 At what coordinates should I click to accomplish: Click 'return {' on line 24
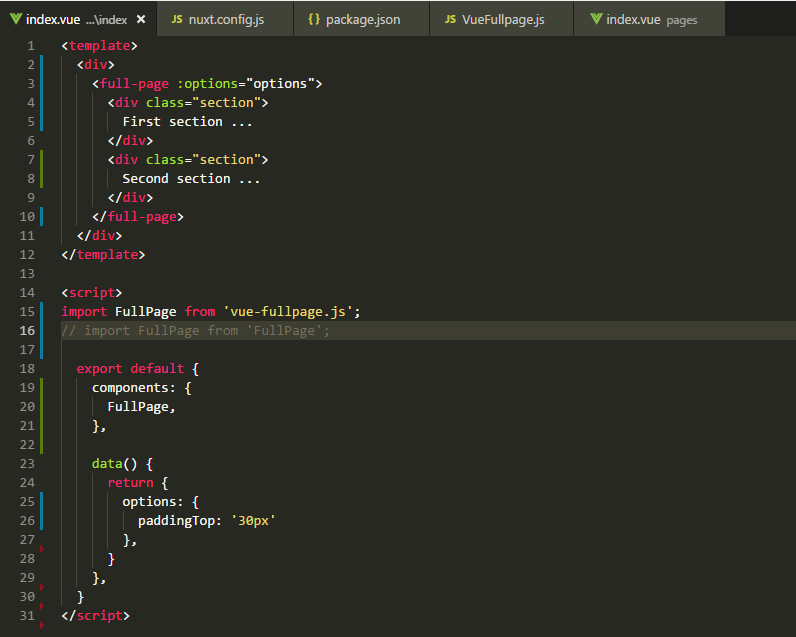[x=138, y=483]
